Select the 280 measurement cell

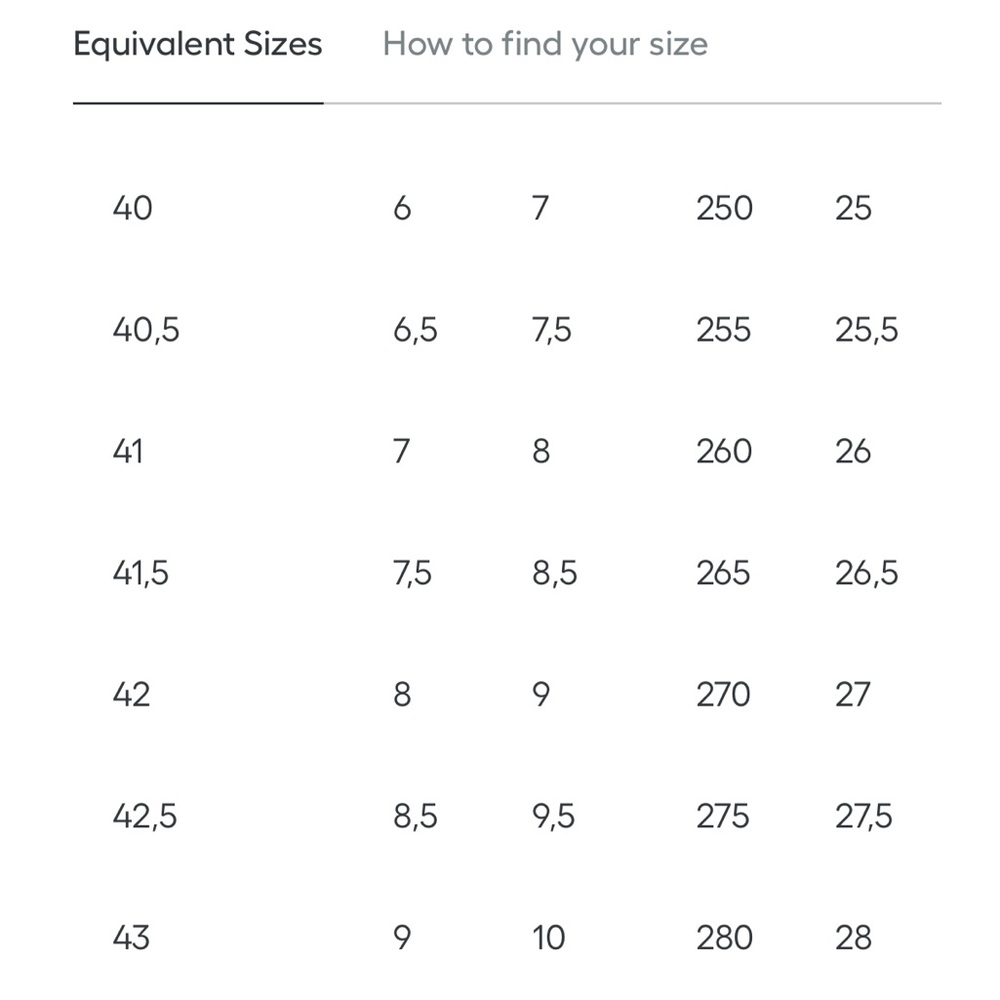tap(725, 938)
